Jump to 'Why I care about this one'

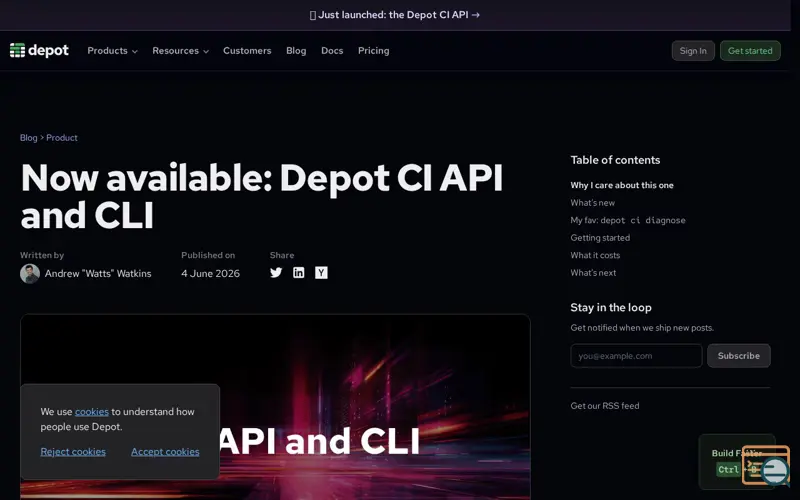pos(622,185)
